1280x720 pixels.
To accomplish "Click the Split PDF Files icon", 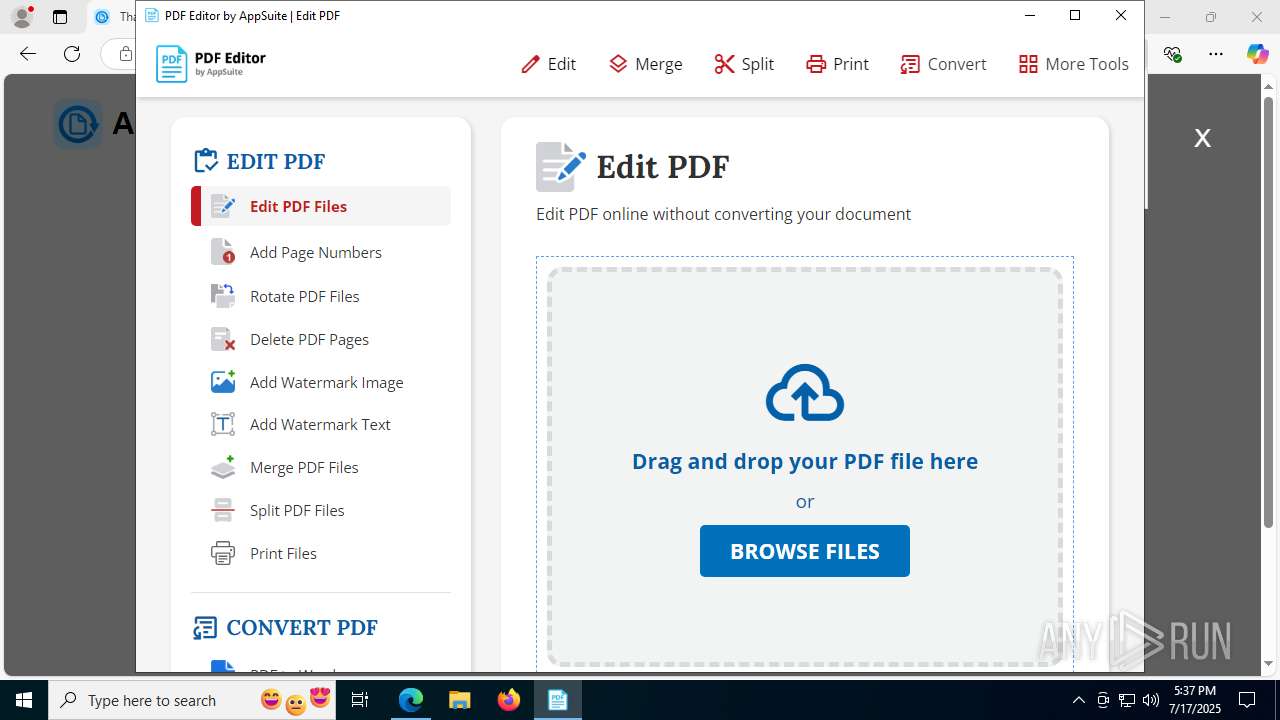I will coord(223,510).
